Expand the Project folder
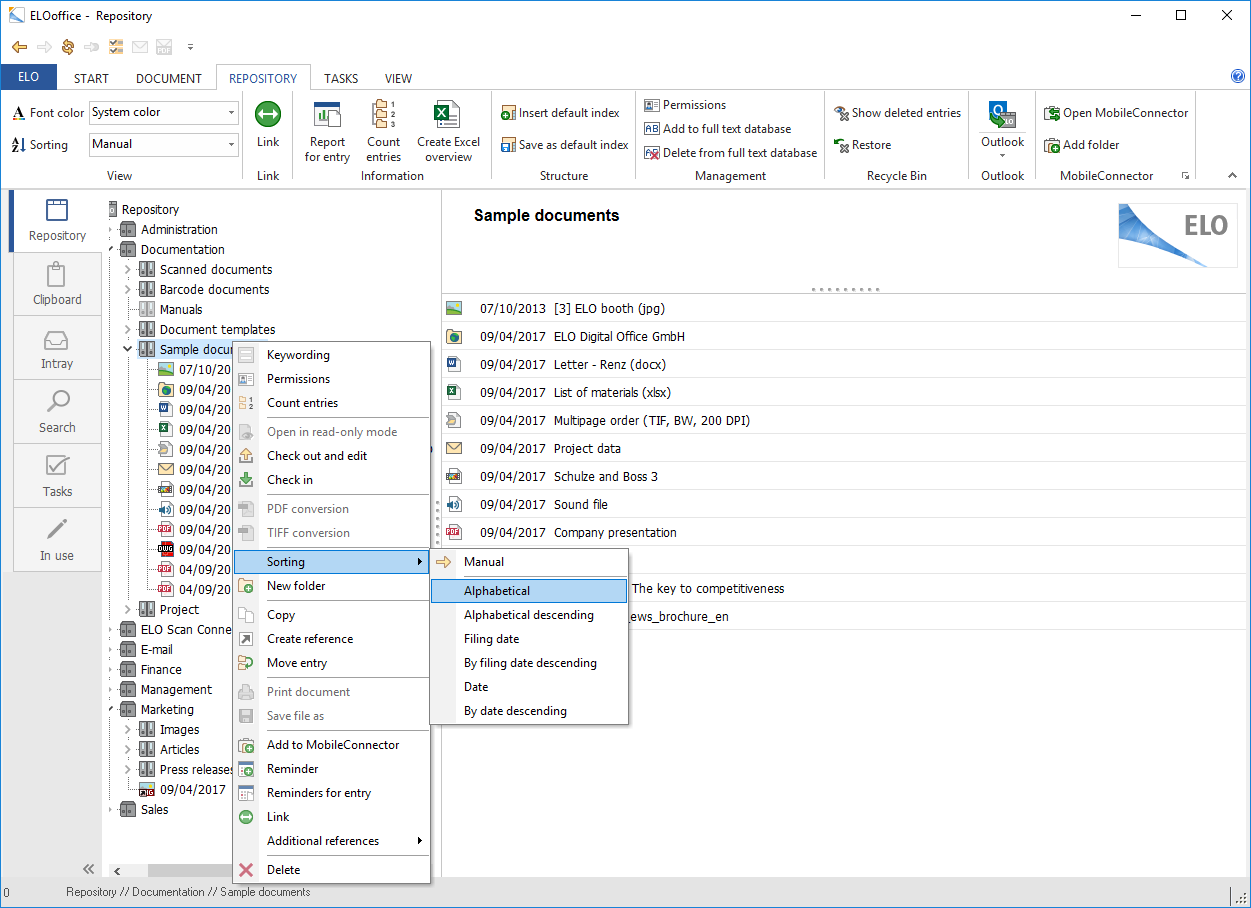This screenshot has height=908, width=1251. [127, 610]
